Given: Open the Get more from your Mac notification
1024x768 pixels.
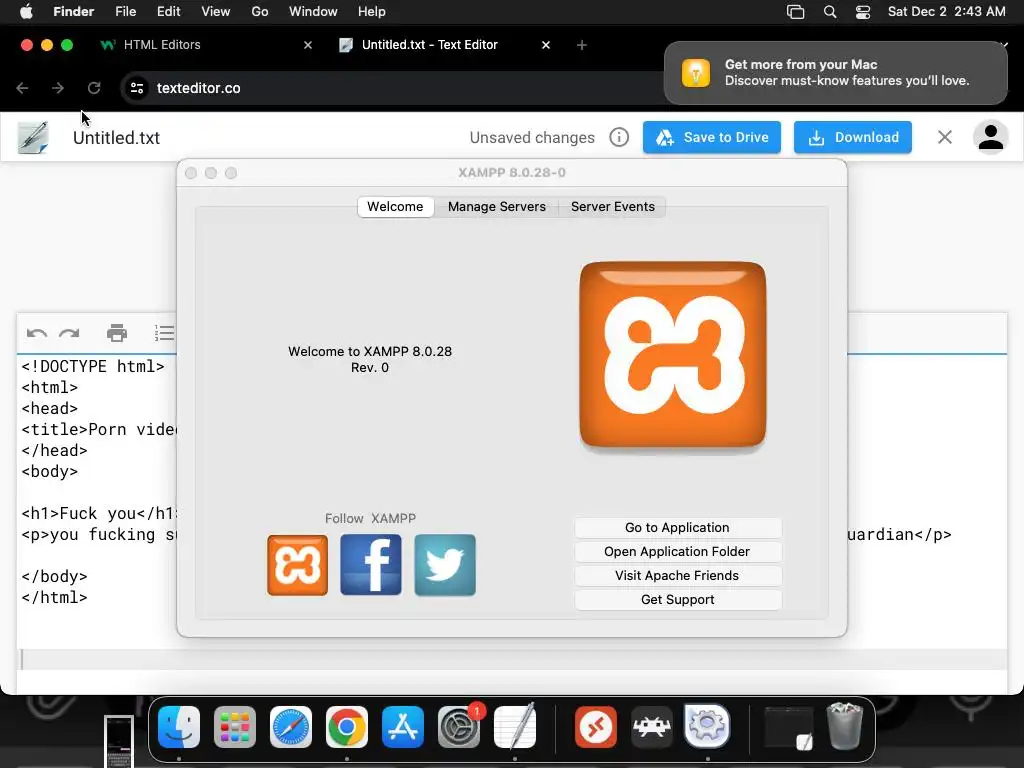Looking at the screenshot, I should tap(835, 72).
